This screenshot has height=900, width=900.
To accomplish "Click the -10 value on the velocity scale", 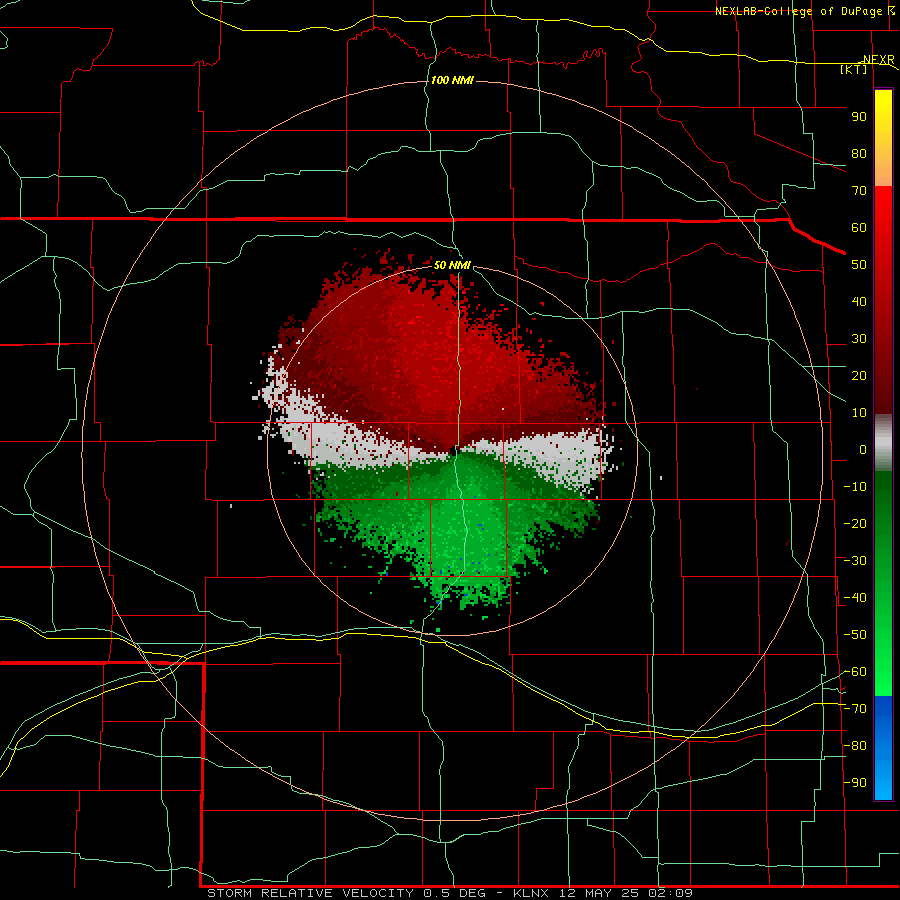I will 855,487.
